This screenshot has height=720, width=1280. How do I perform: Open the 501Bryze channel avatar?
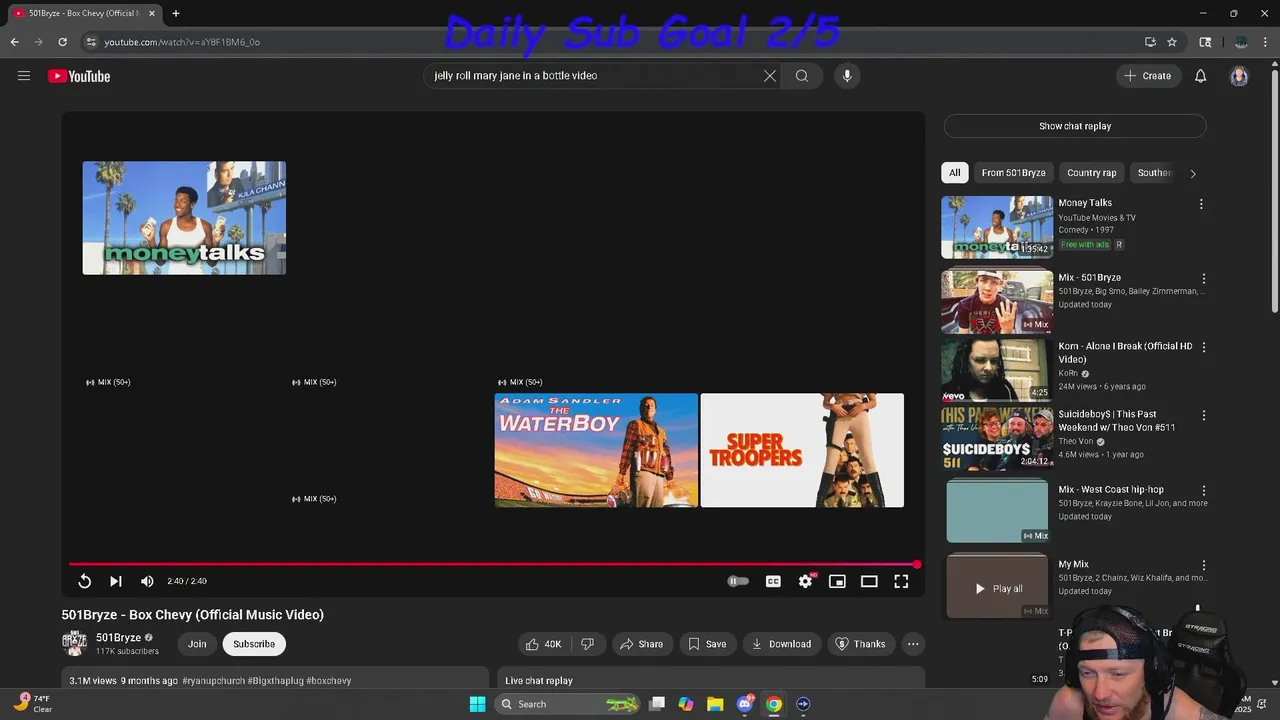coord(74,643)
